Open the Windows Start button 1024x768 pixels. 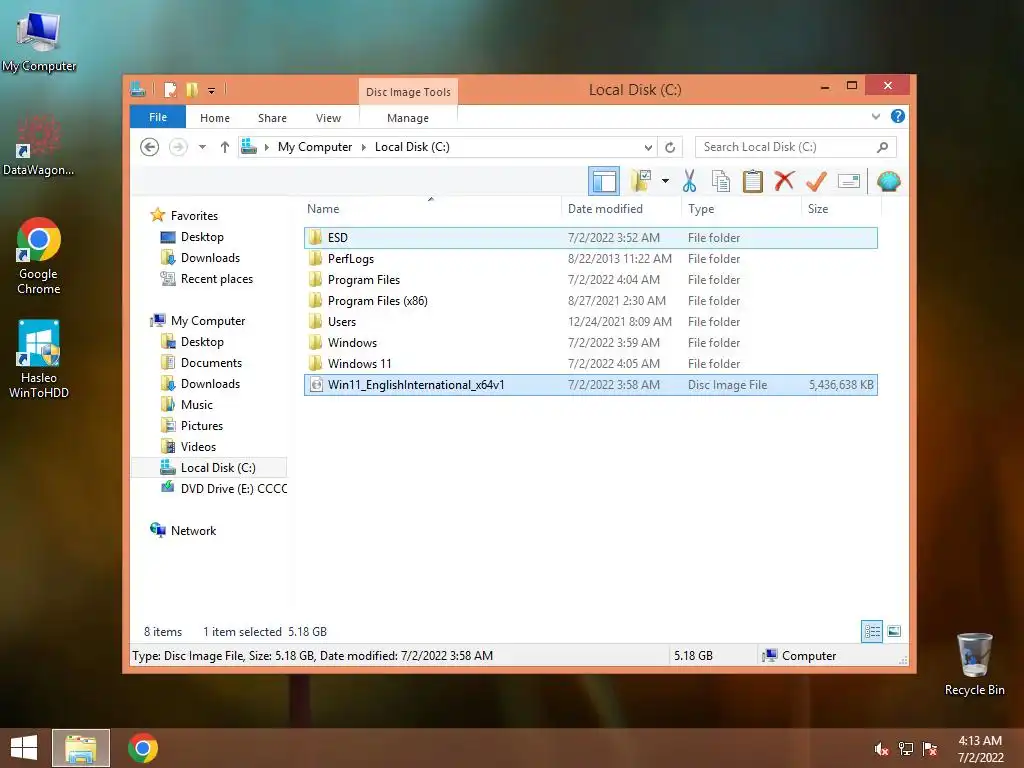pyautogui.click(x=24, y=748)
